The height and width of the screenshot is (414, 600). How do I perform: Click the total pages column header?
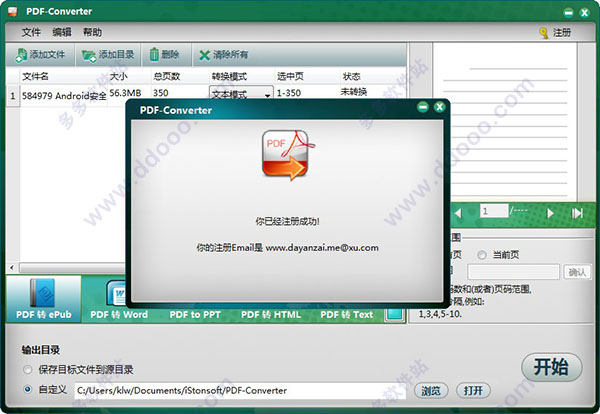166,77
